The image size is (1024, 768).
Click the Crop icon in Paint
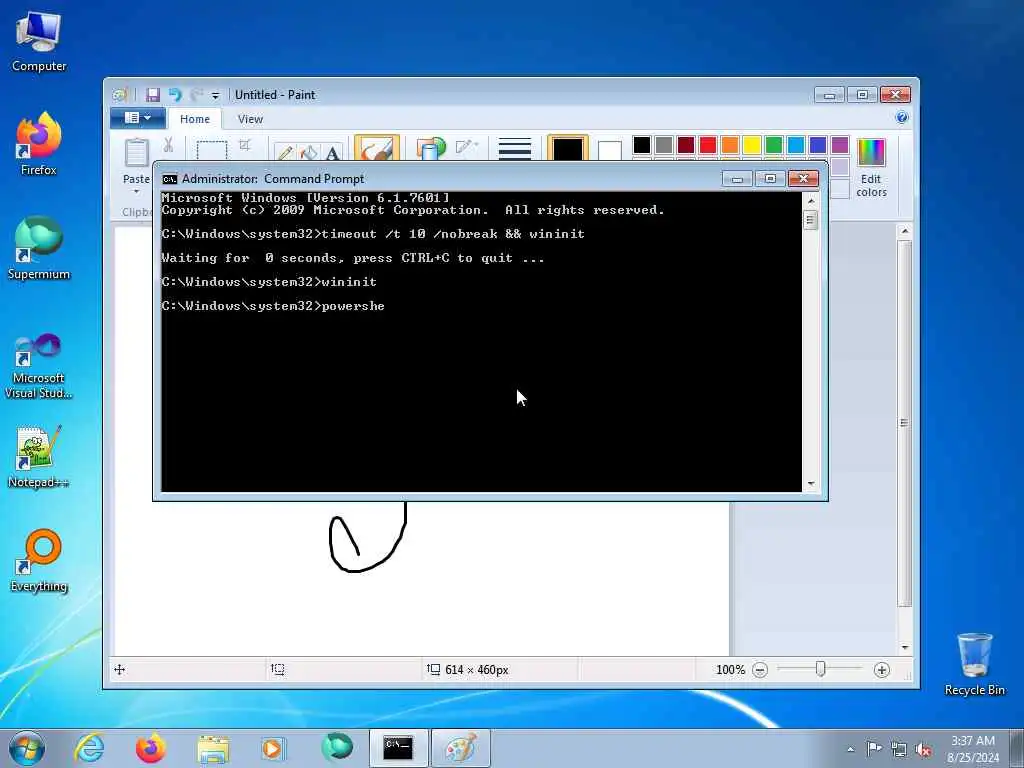pos(245,144)
